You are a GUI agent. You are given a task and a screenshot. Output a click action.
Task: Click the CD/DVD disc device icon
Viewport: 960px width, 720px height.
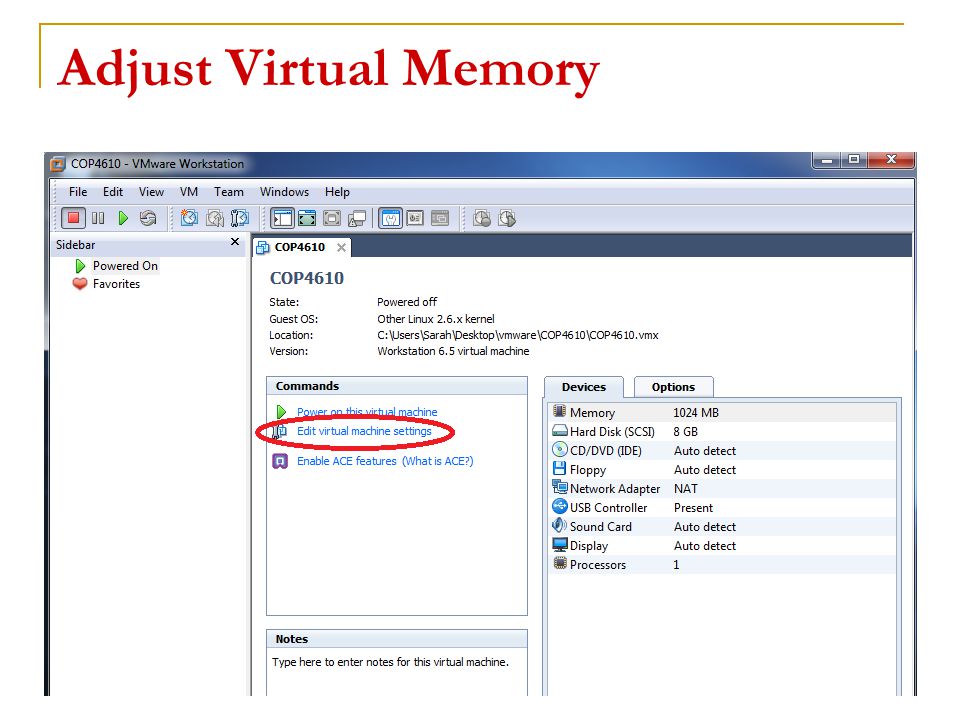560,449
